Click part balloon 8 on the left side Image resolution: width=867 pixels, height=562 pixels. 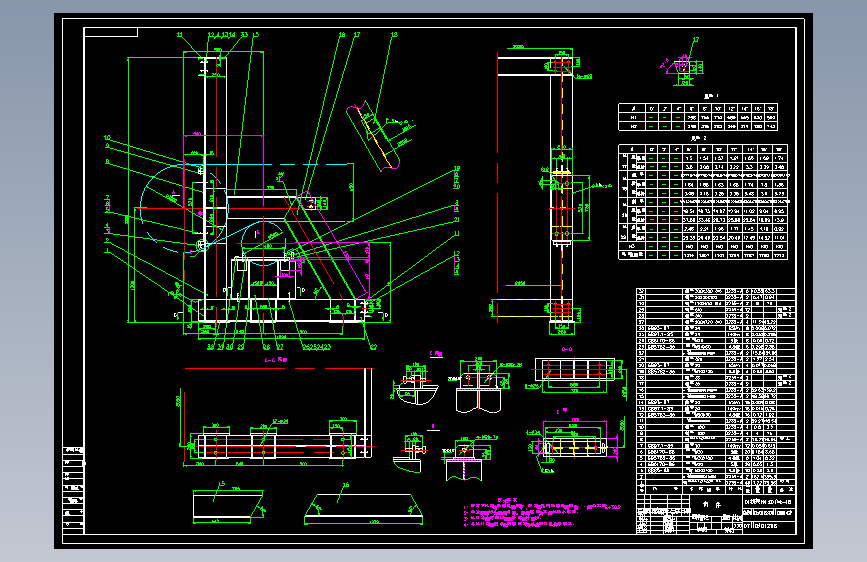coord(107,162)
